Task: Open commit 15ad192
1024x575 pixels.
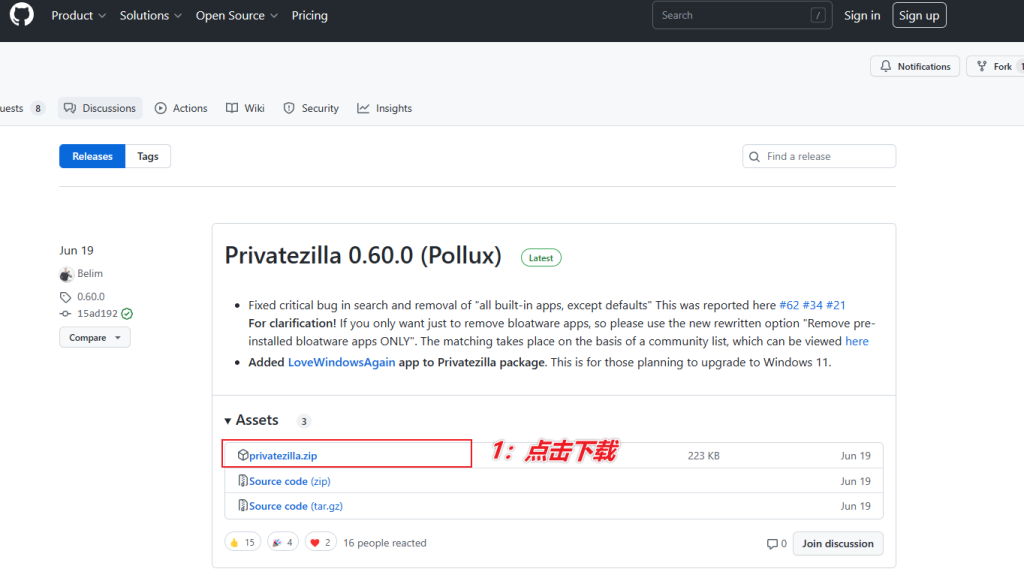Action: pyautogui.click(x=97, y=314)
